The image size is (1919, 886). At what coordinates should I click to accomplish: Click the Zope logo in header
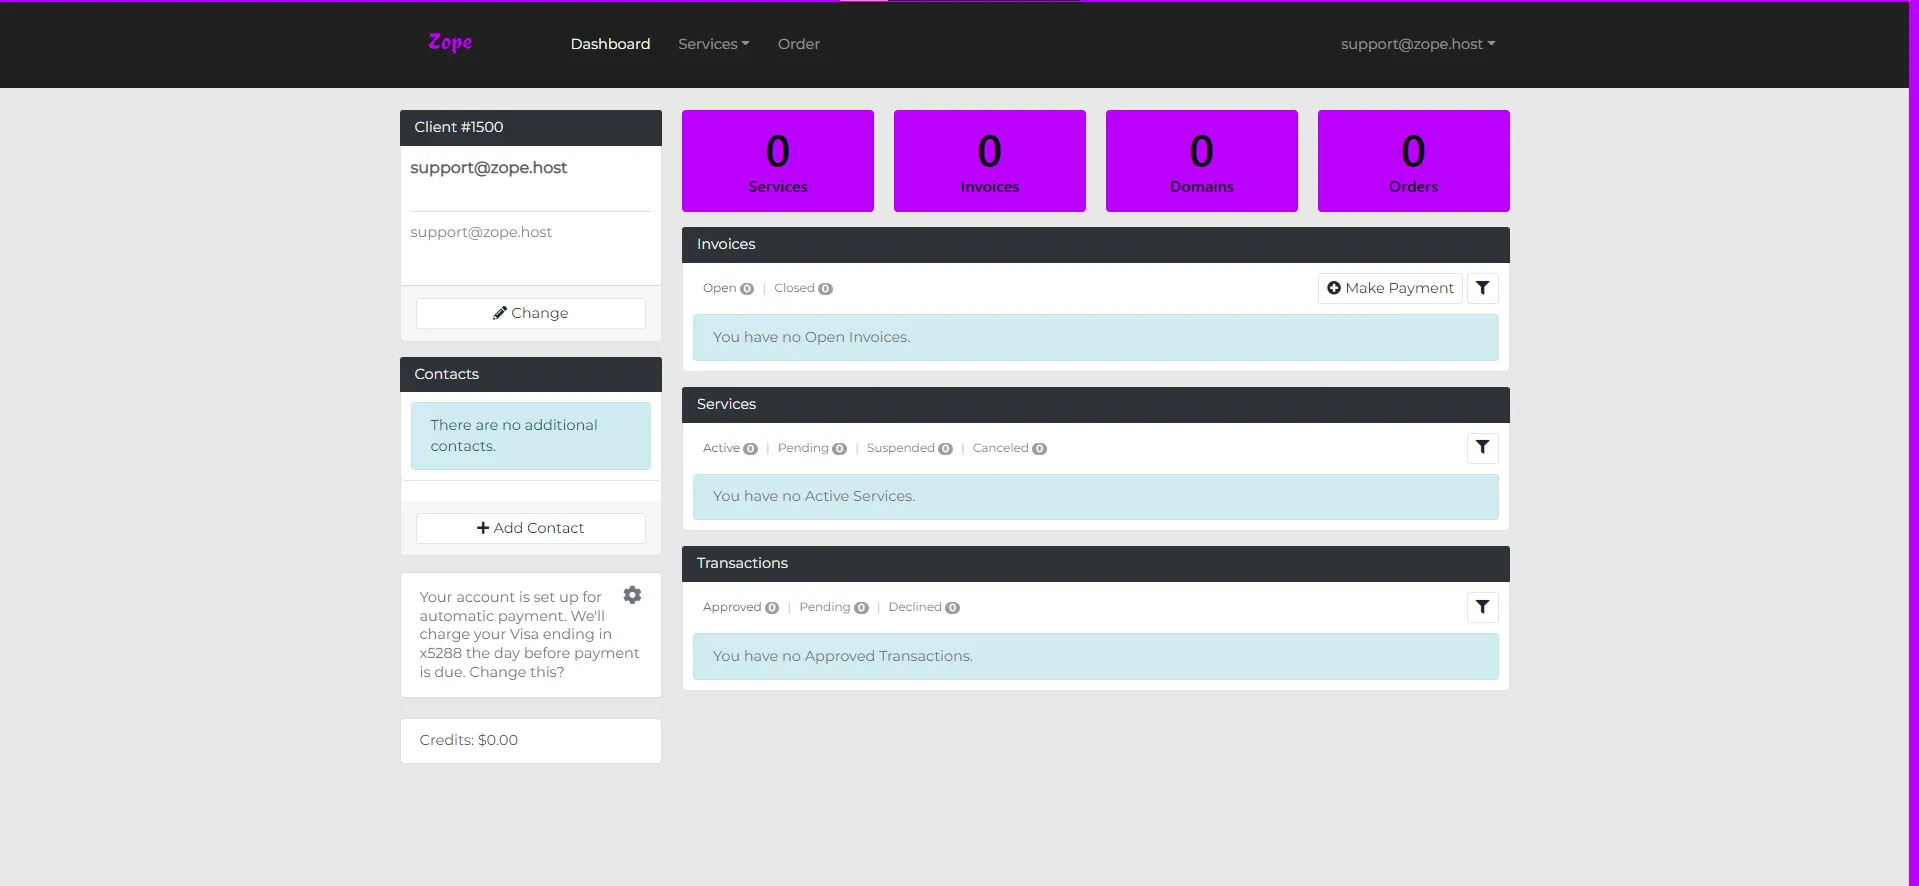(x=450, y=42)
